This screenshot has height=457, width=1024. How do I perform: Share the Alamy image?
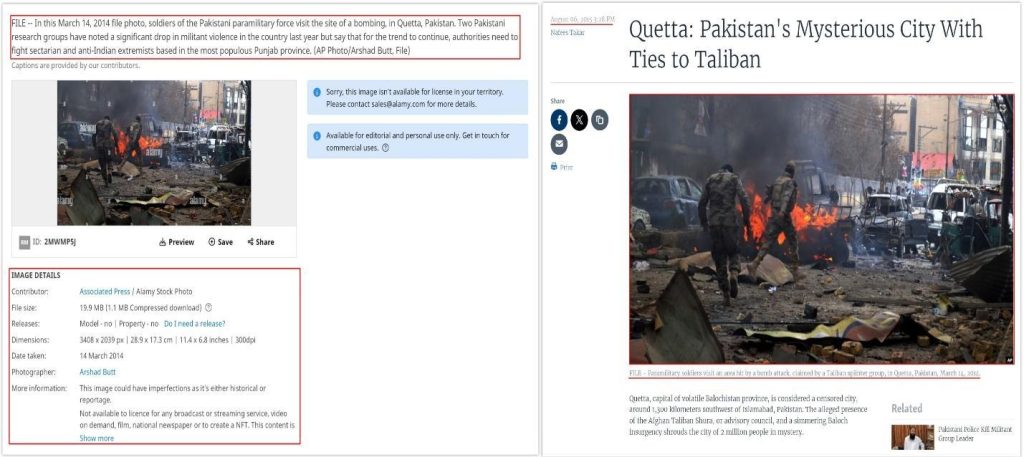(x=261, y=242)
